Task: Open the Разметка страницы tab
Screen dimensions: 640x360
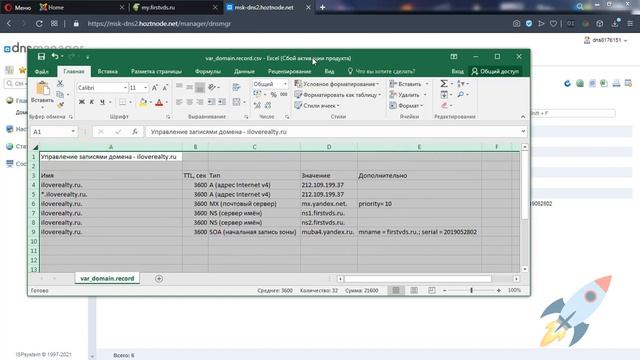Action: pyautogui.click(x=156, y=71)
